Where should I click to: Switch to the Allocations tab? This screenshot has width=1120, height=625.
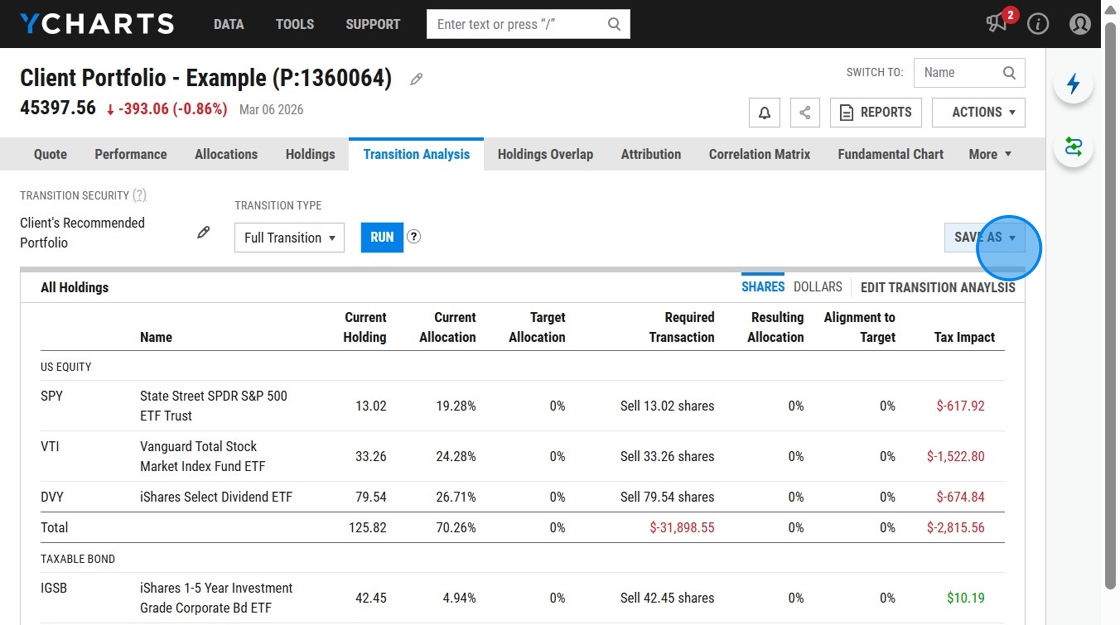[226, 154]
